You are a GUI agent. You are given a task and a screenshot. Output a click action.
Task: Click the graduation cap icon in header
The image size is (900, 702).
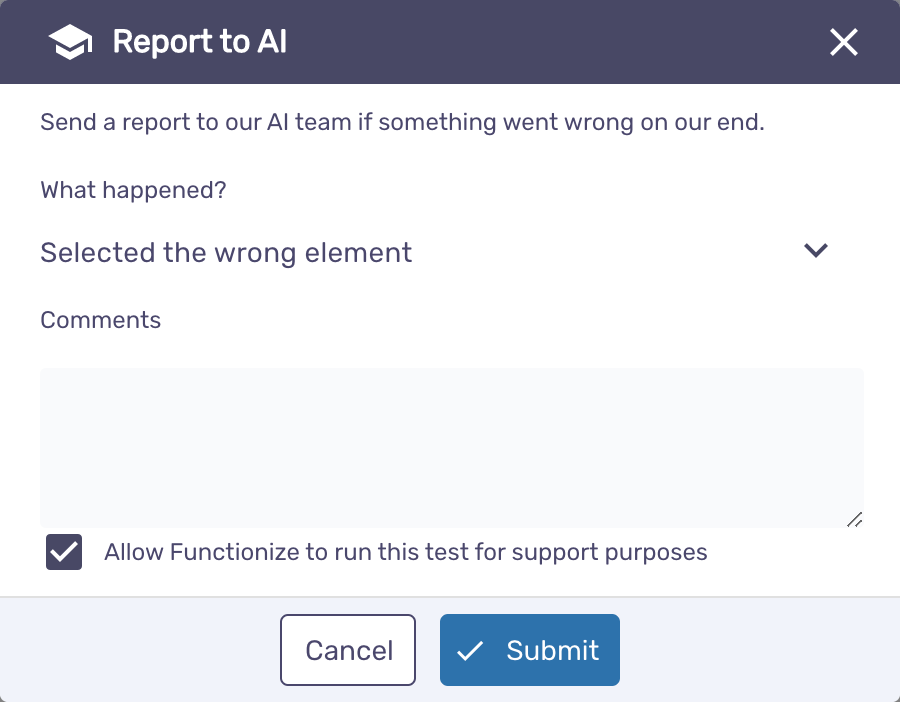click(70, 42)
